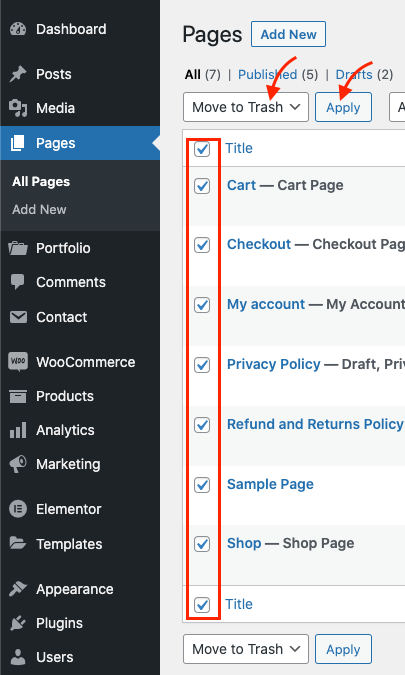Filter pages by Drafts link
This screenshot has height=675, width=405.
coord(354,74)
